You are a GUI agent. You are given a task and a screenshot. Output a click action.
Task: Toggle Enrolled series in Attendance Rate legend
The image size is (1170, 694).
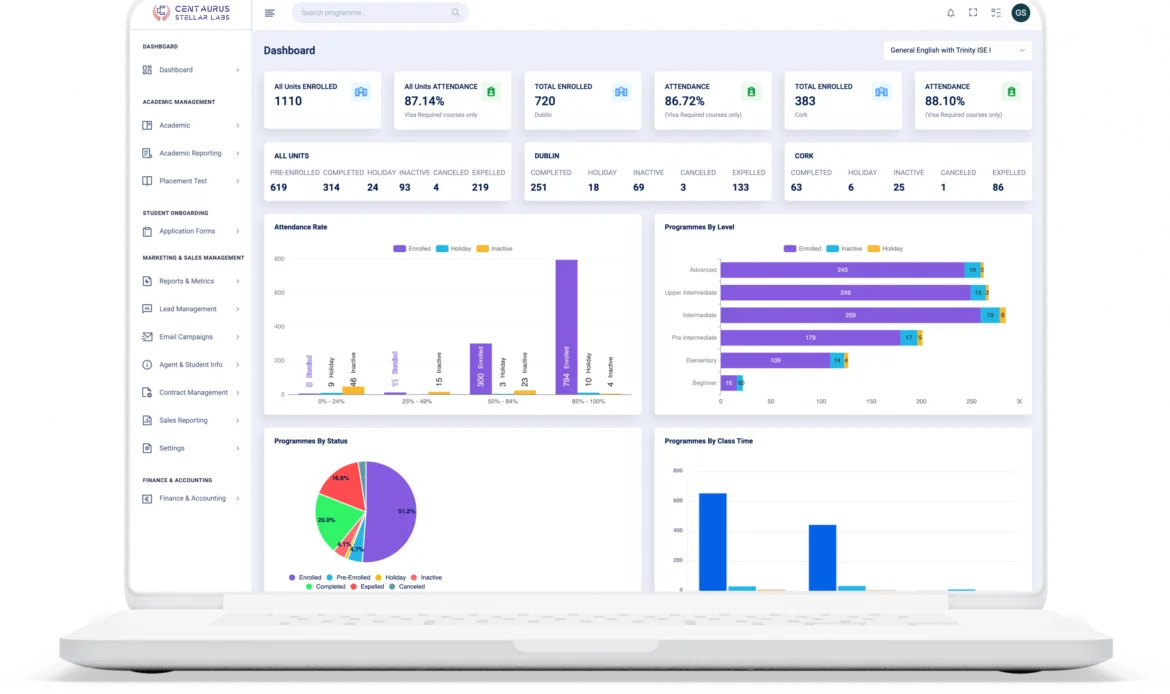point(416,248)
